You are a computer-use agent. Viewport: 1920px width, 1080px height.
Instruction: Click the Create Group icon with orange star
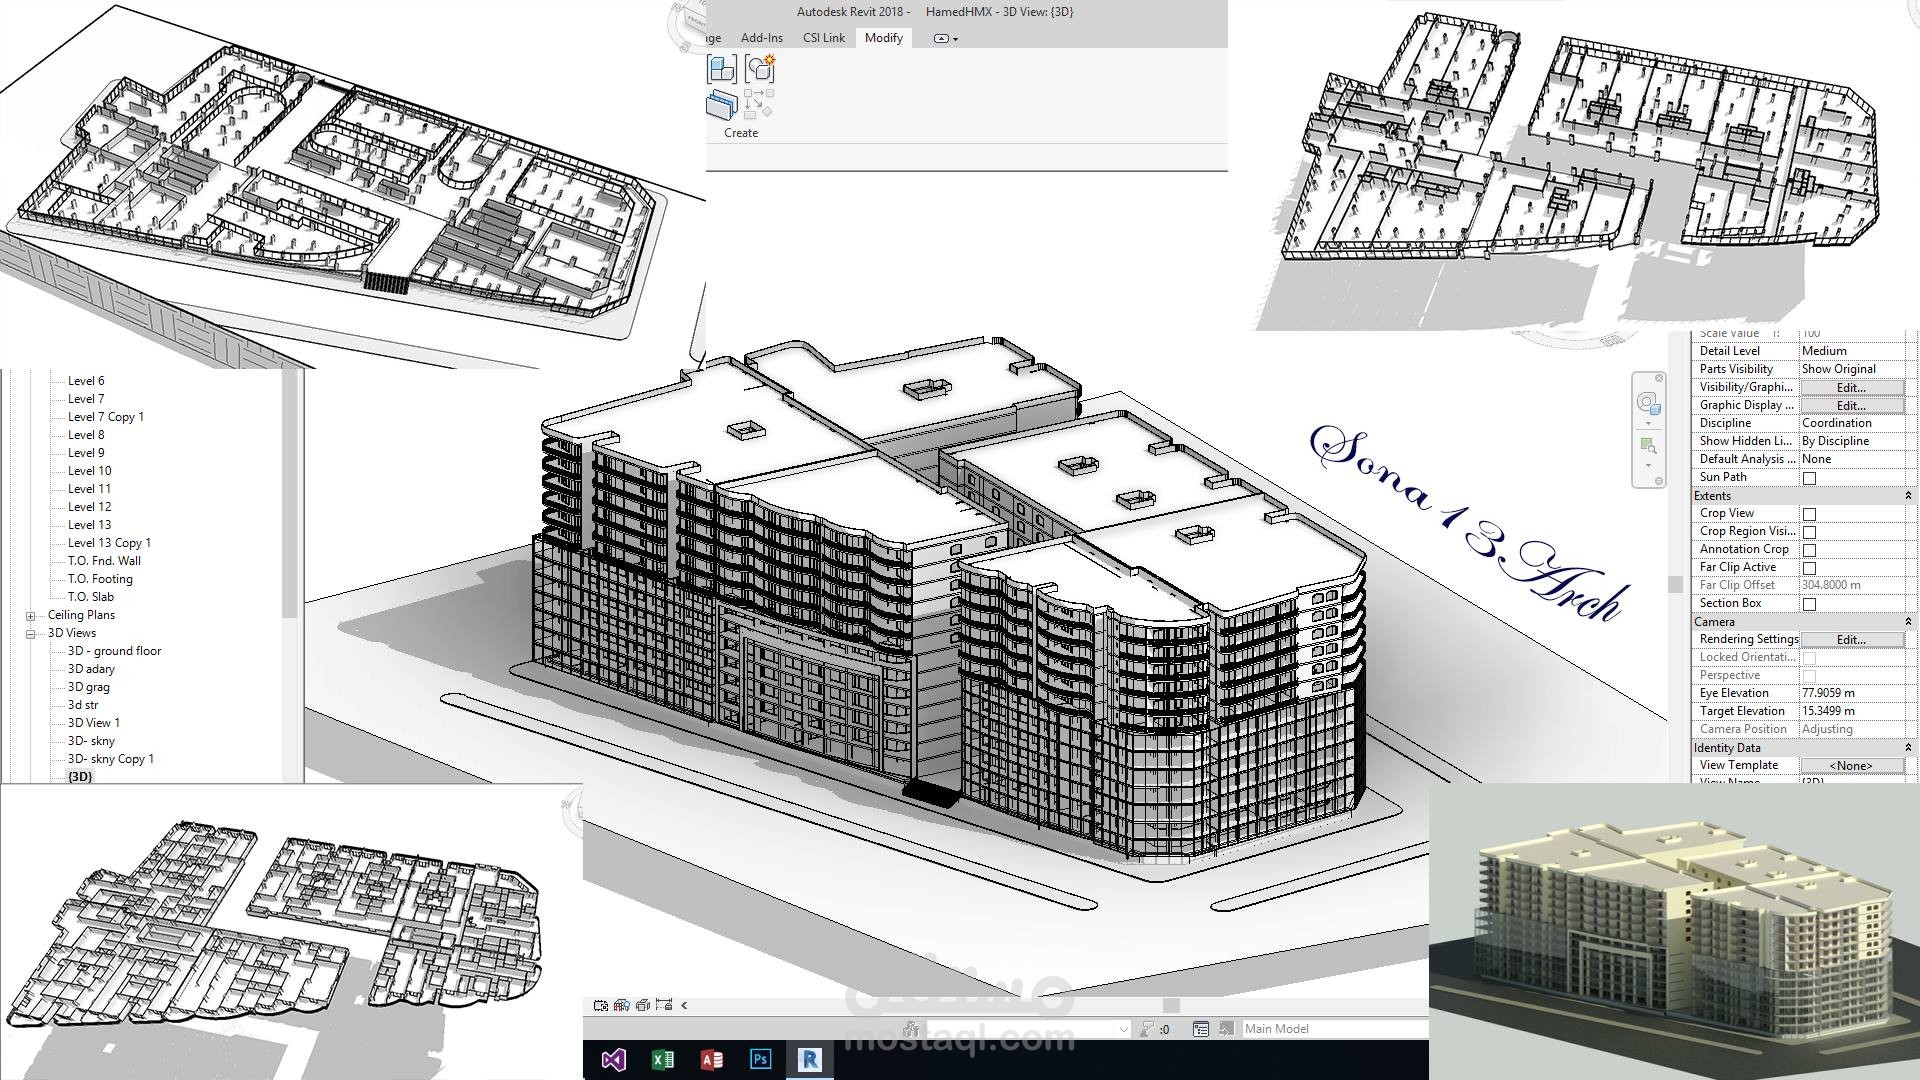tap(760, 69)
